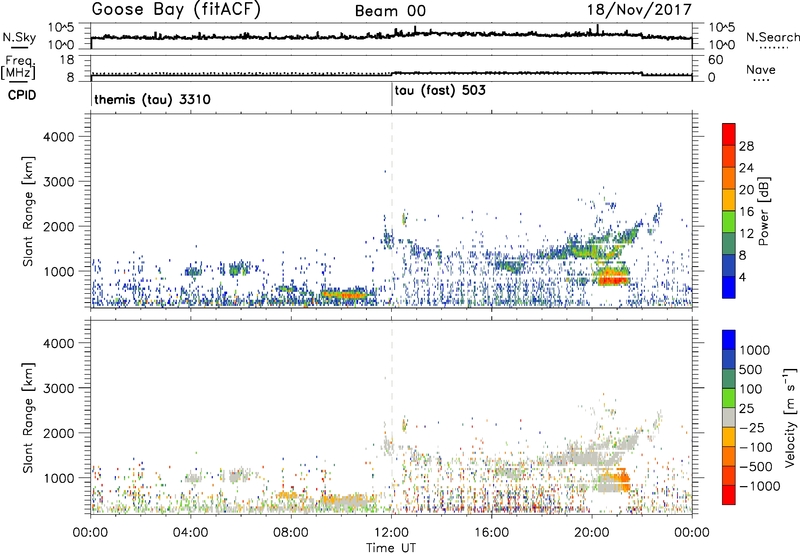Click the 'themis (tau) 3310' CPID text
The image size is (800, 554).
pyautogui.click(x=153, y=99)
